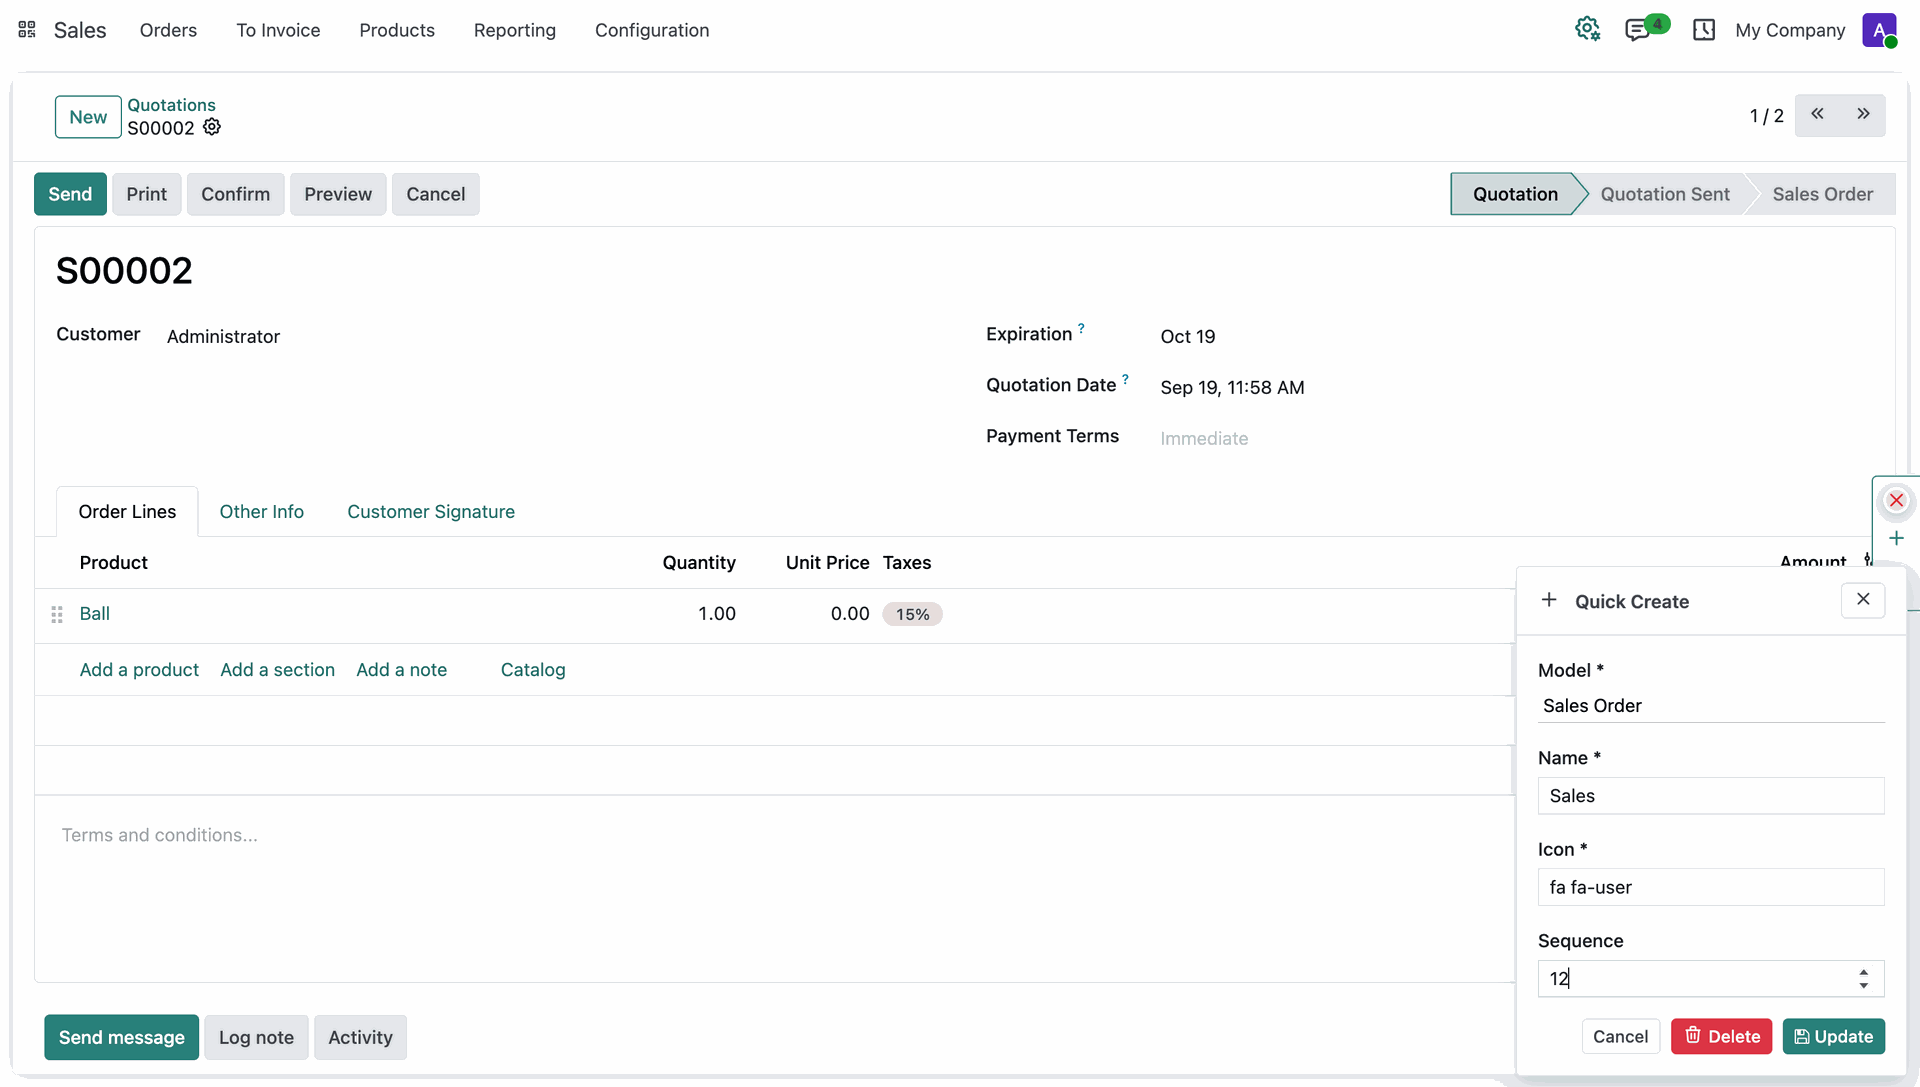
Task: Go to the next record arrow
Action: [1863, 115]
